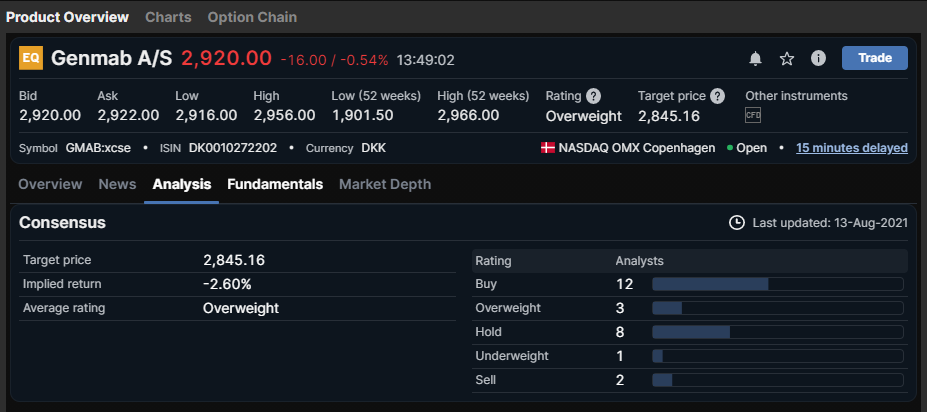Click Average rating value Overweight
Screen dimensions: 927x412
pyautogui.click(x=241, y=308)
